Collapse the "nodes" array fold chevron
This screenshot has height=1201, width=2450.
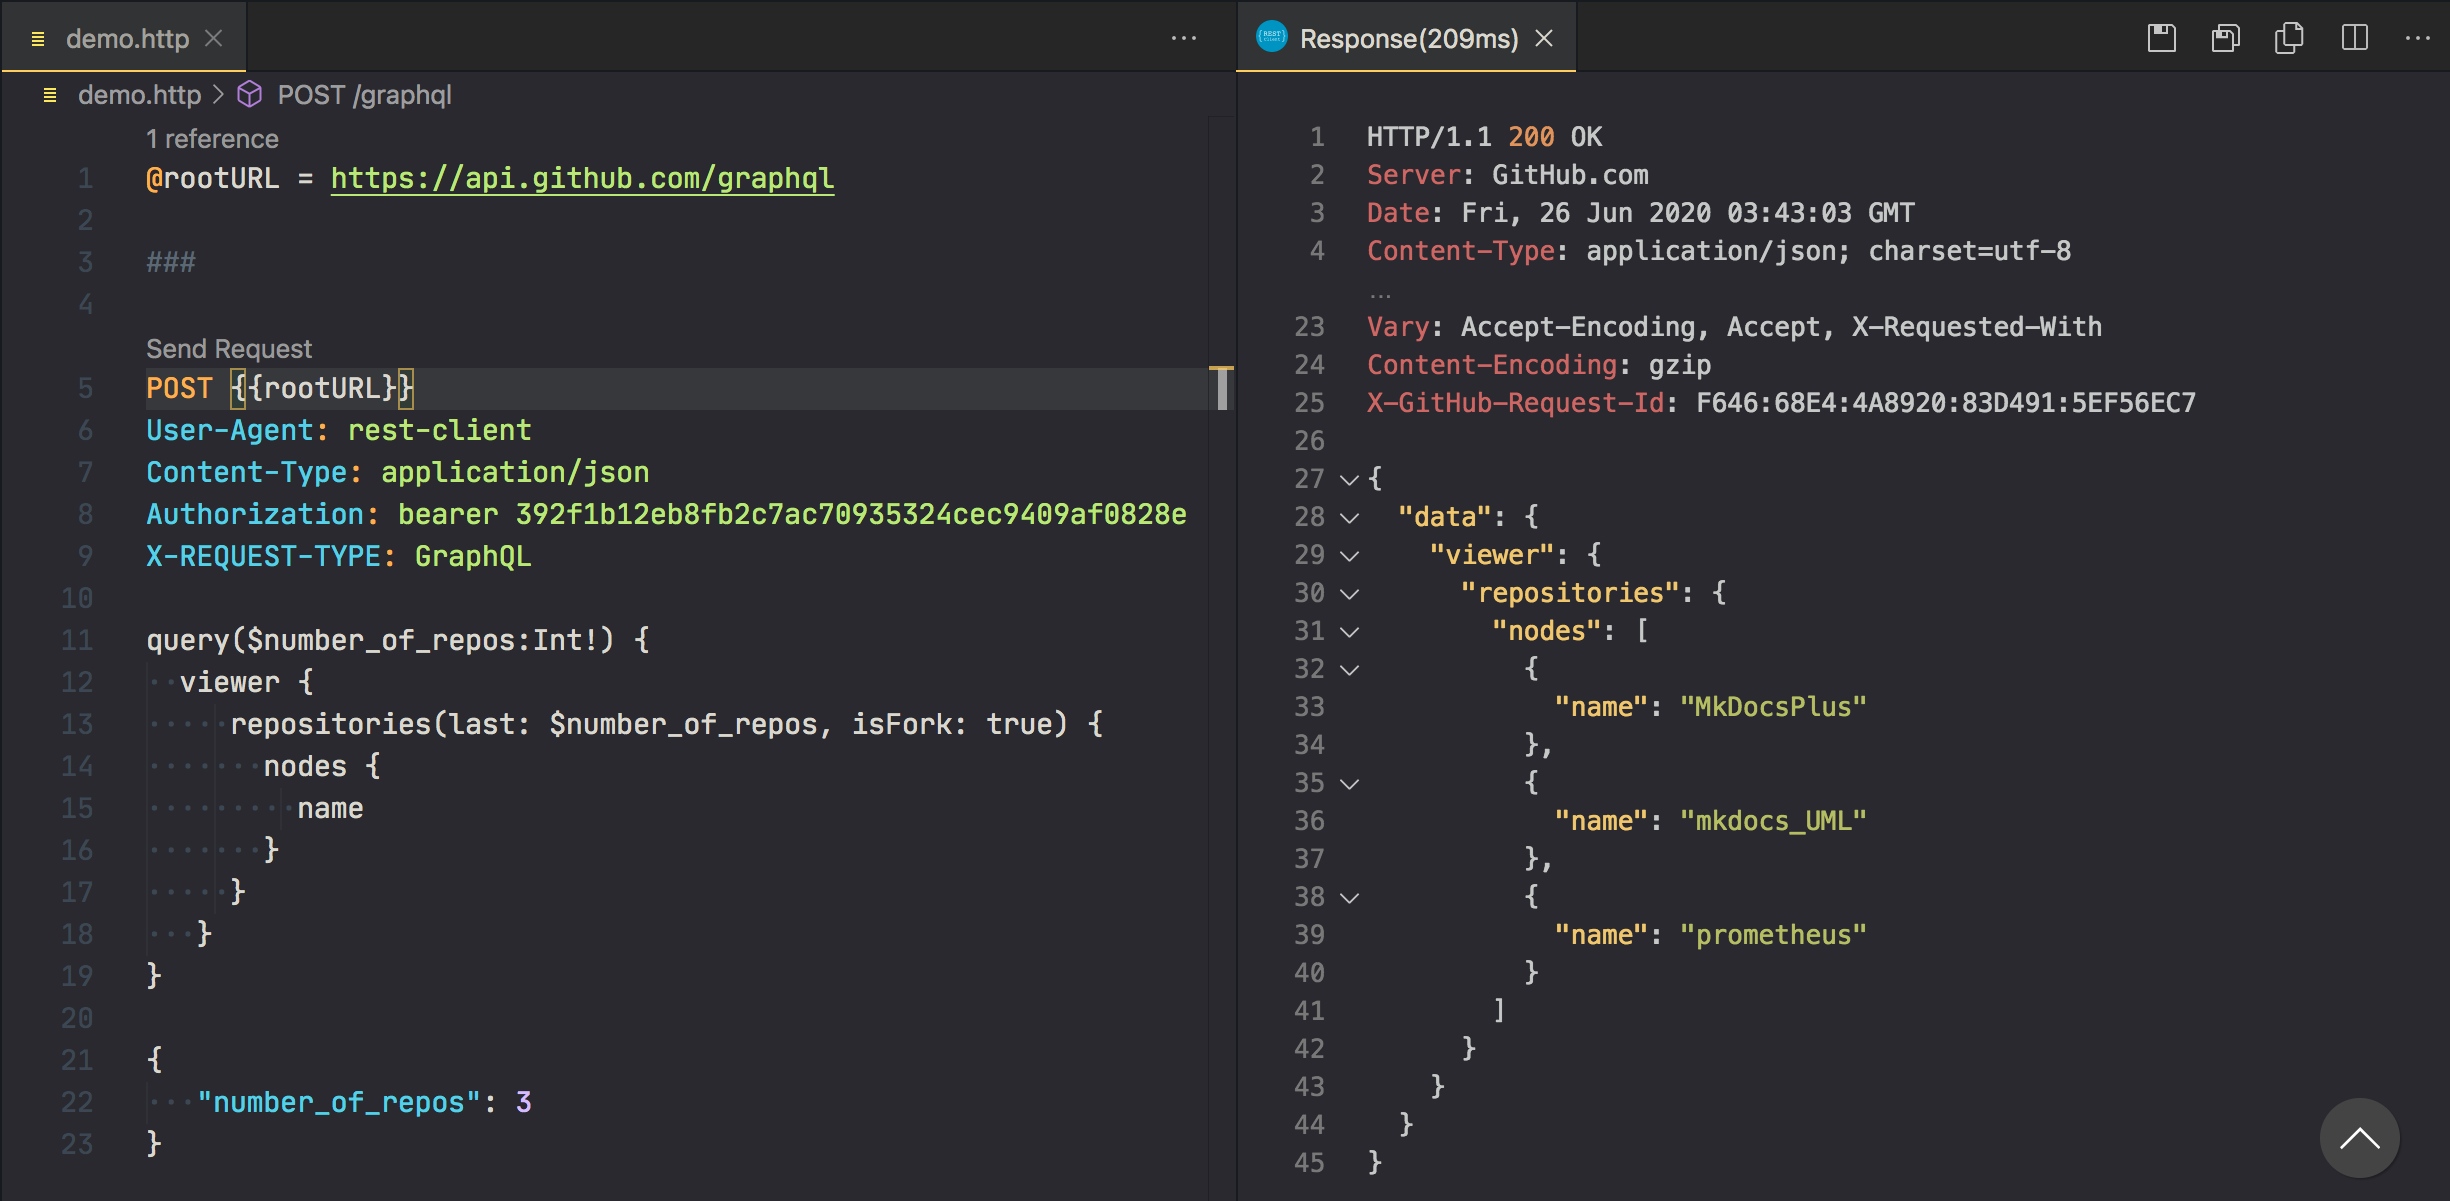[x=1349, y=632]
